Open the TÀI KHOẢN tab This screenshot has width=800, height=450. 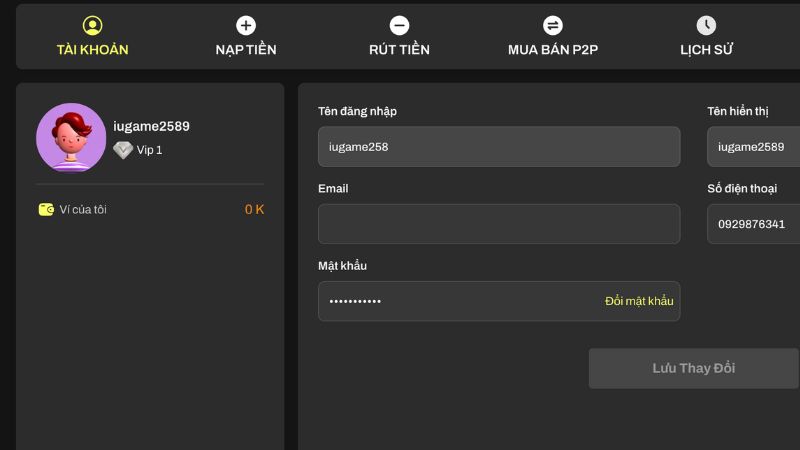[92, 49]
